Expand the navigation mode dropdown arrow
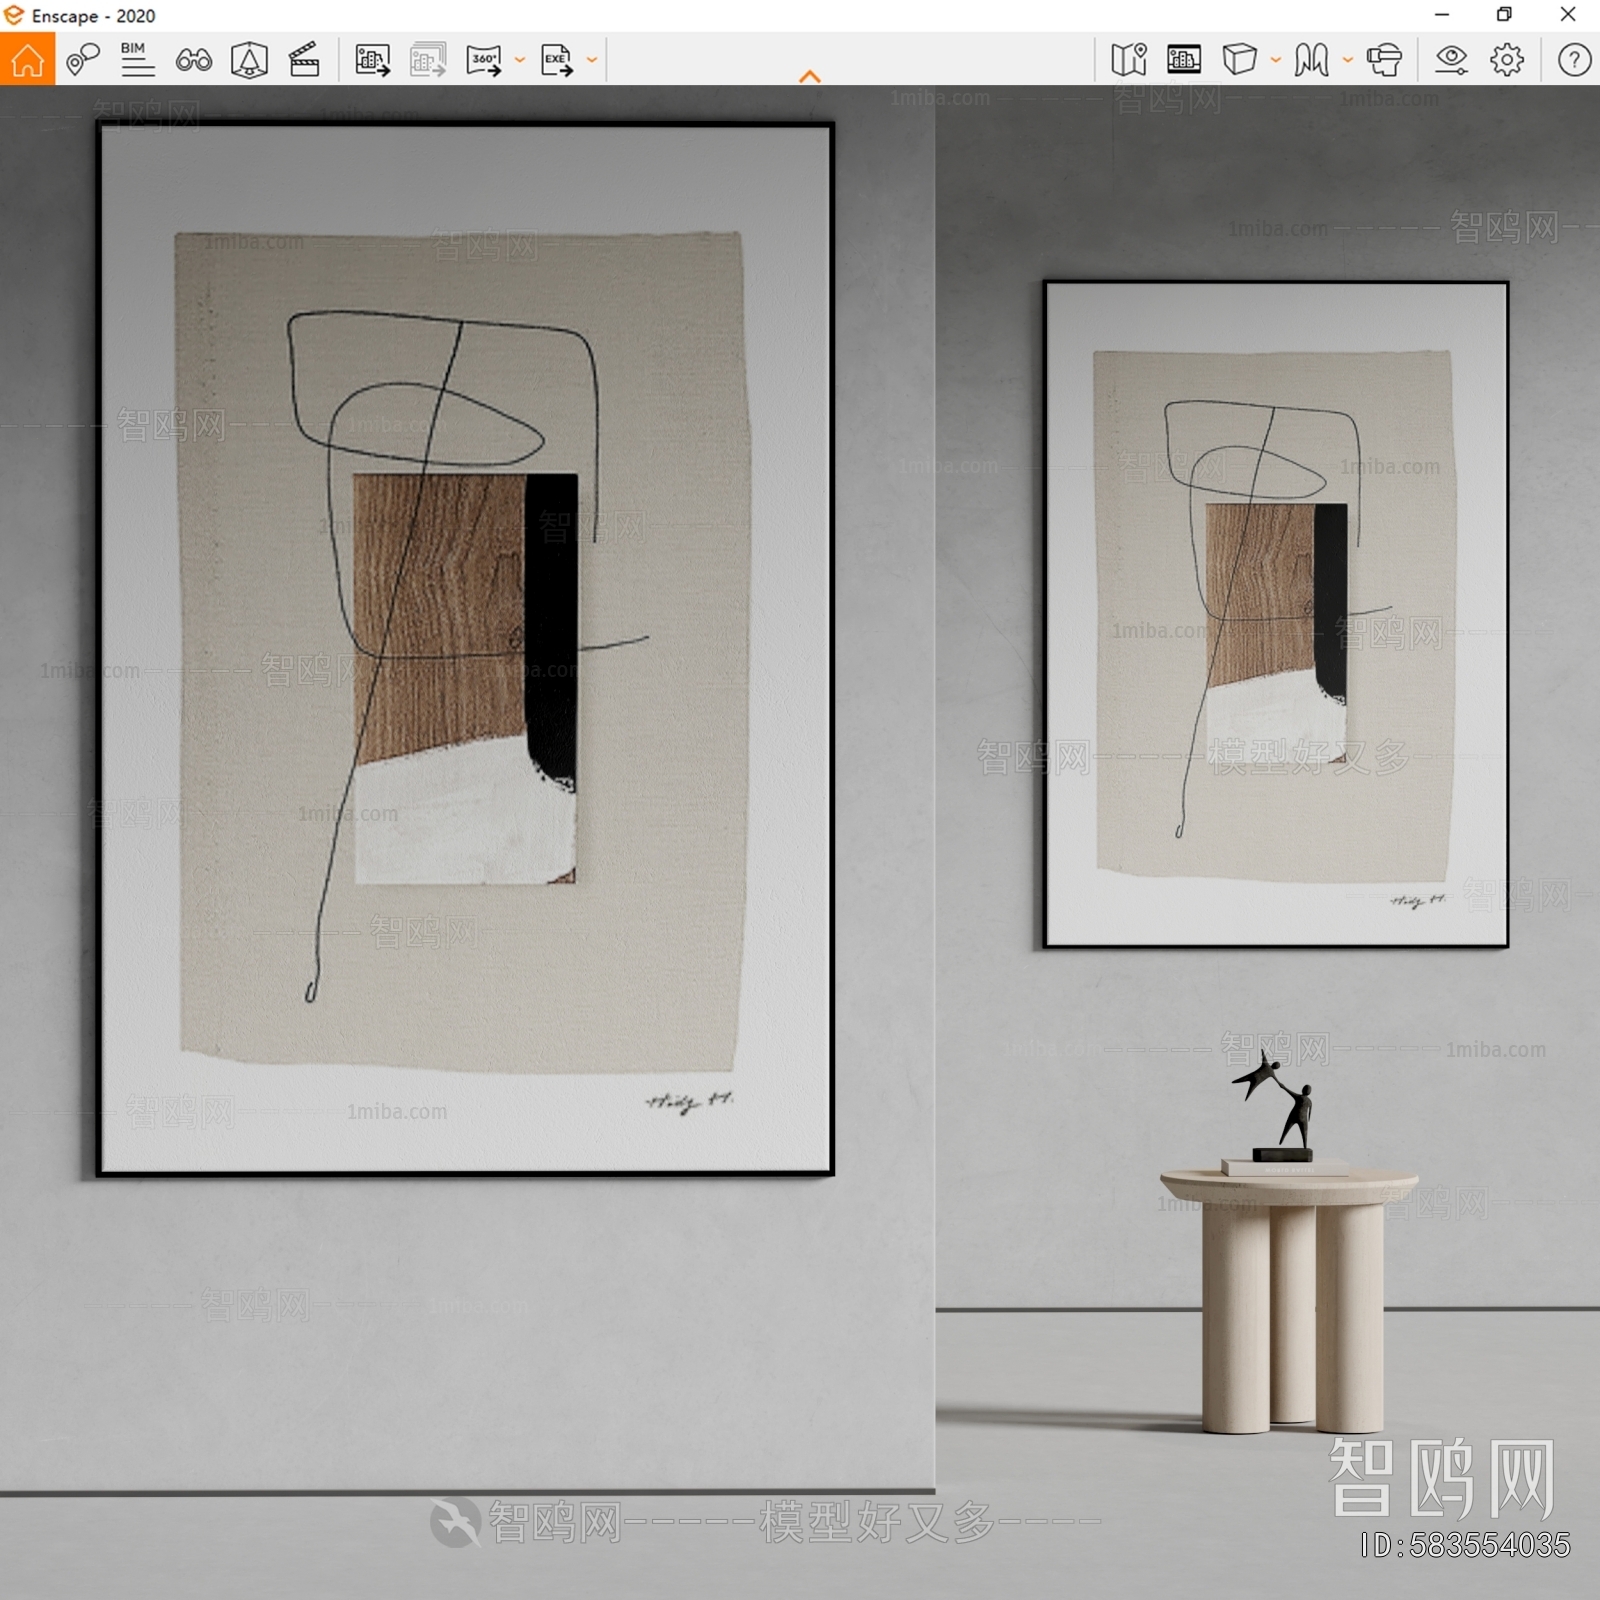The width and height of the screenshot is (1600, 1600). click(1347, 60)
